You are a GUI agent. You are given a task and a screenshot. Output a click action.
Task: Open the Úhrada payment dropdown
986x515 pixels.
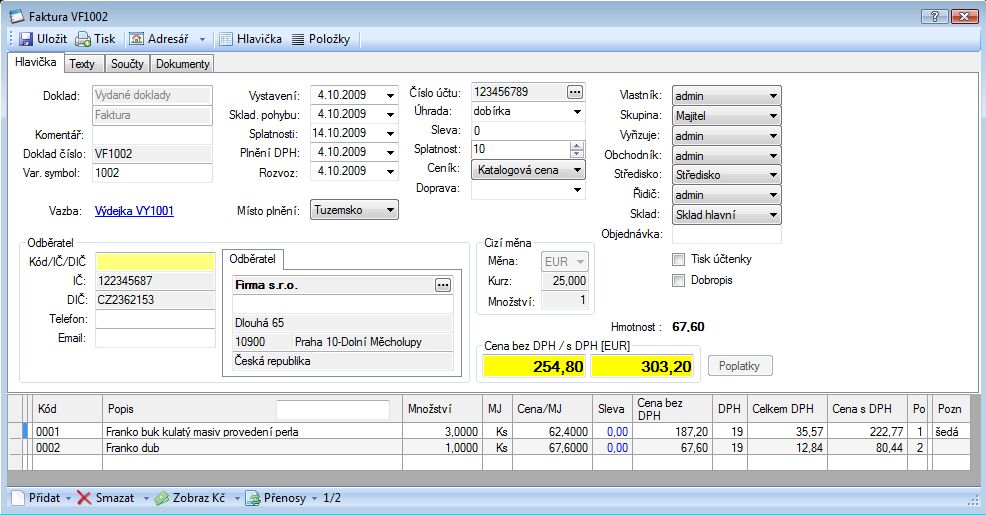tap(577, 112)
